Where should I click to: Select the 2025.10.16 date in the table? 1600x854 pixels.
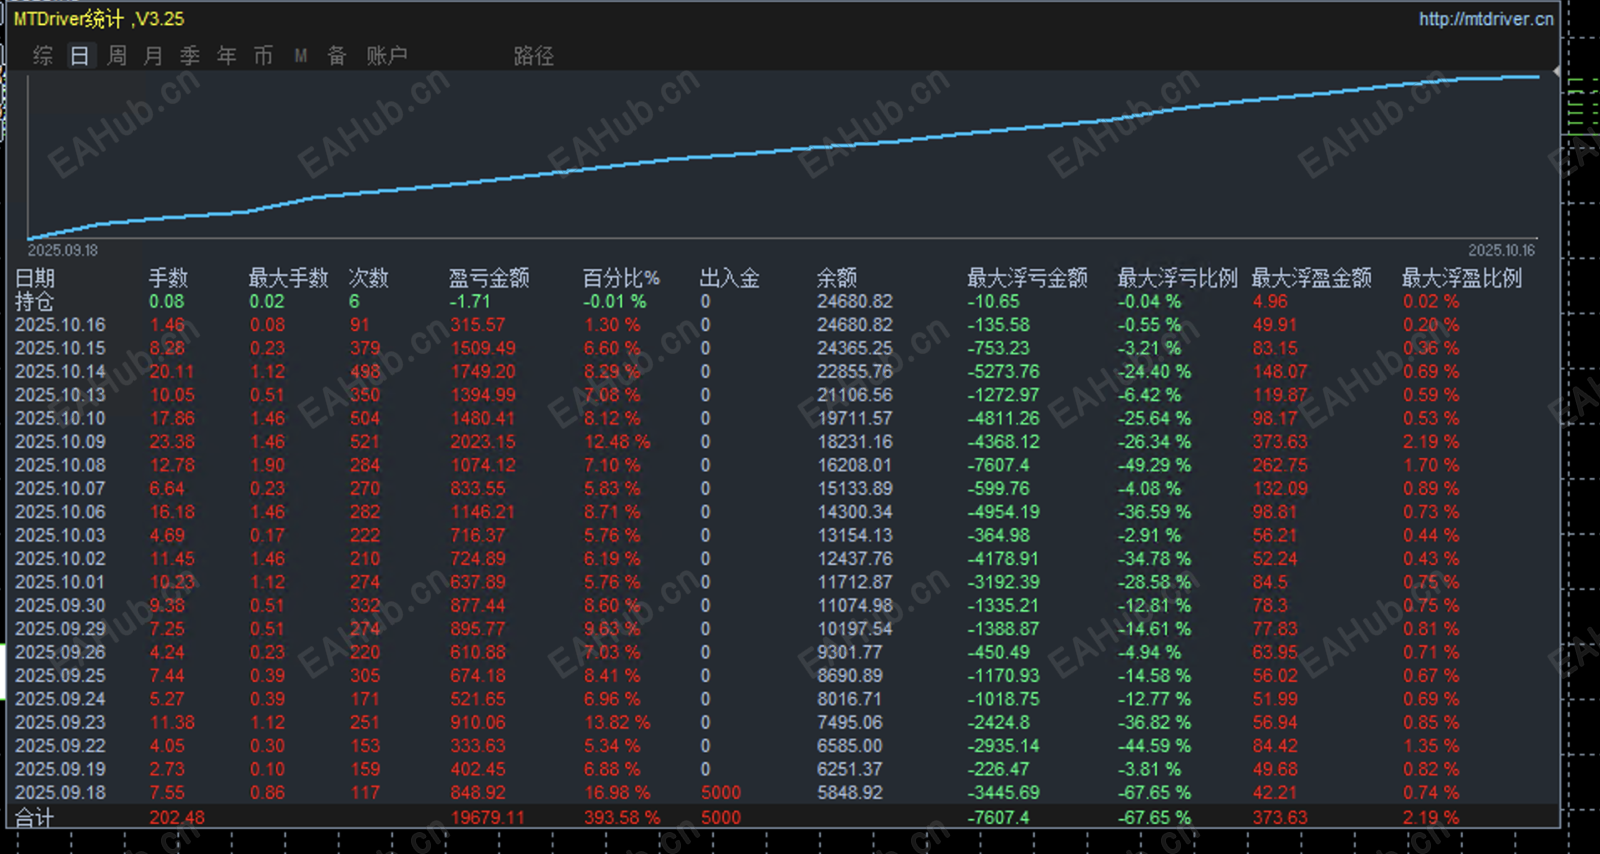pos(60,325)
